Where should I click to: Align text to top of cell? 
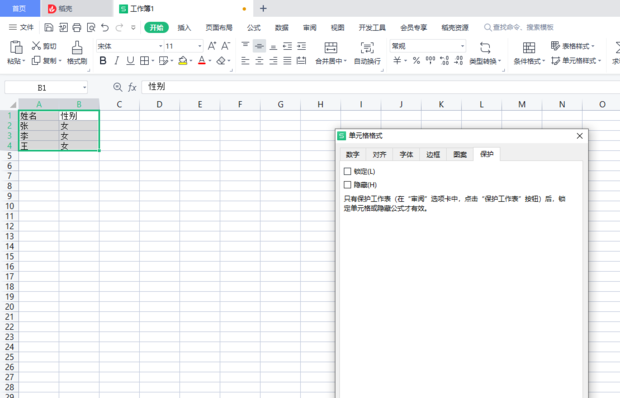pos(245,46)
